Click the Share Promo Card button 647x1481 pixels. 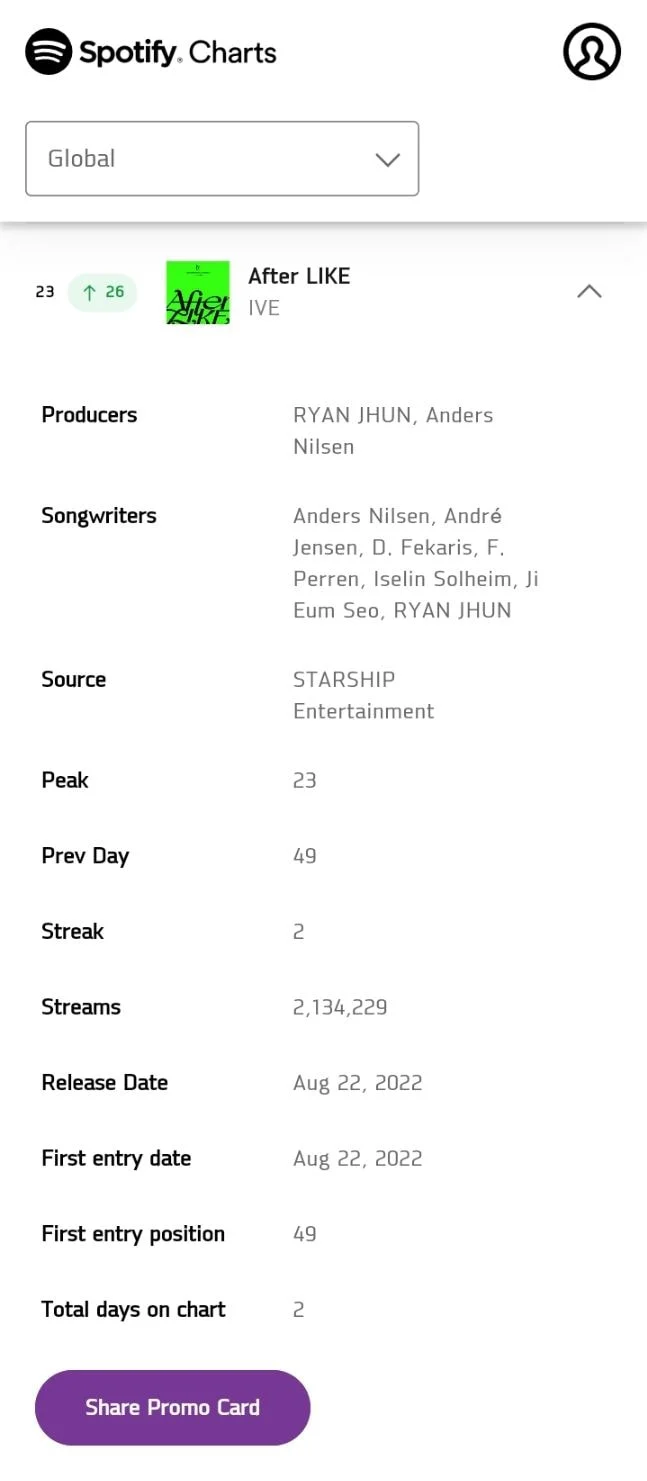click(x=173, y=1407)
